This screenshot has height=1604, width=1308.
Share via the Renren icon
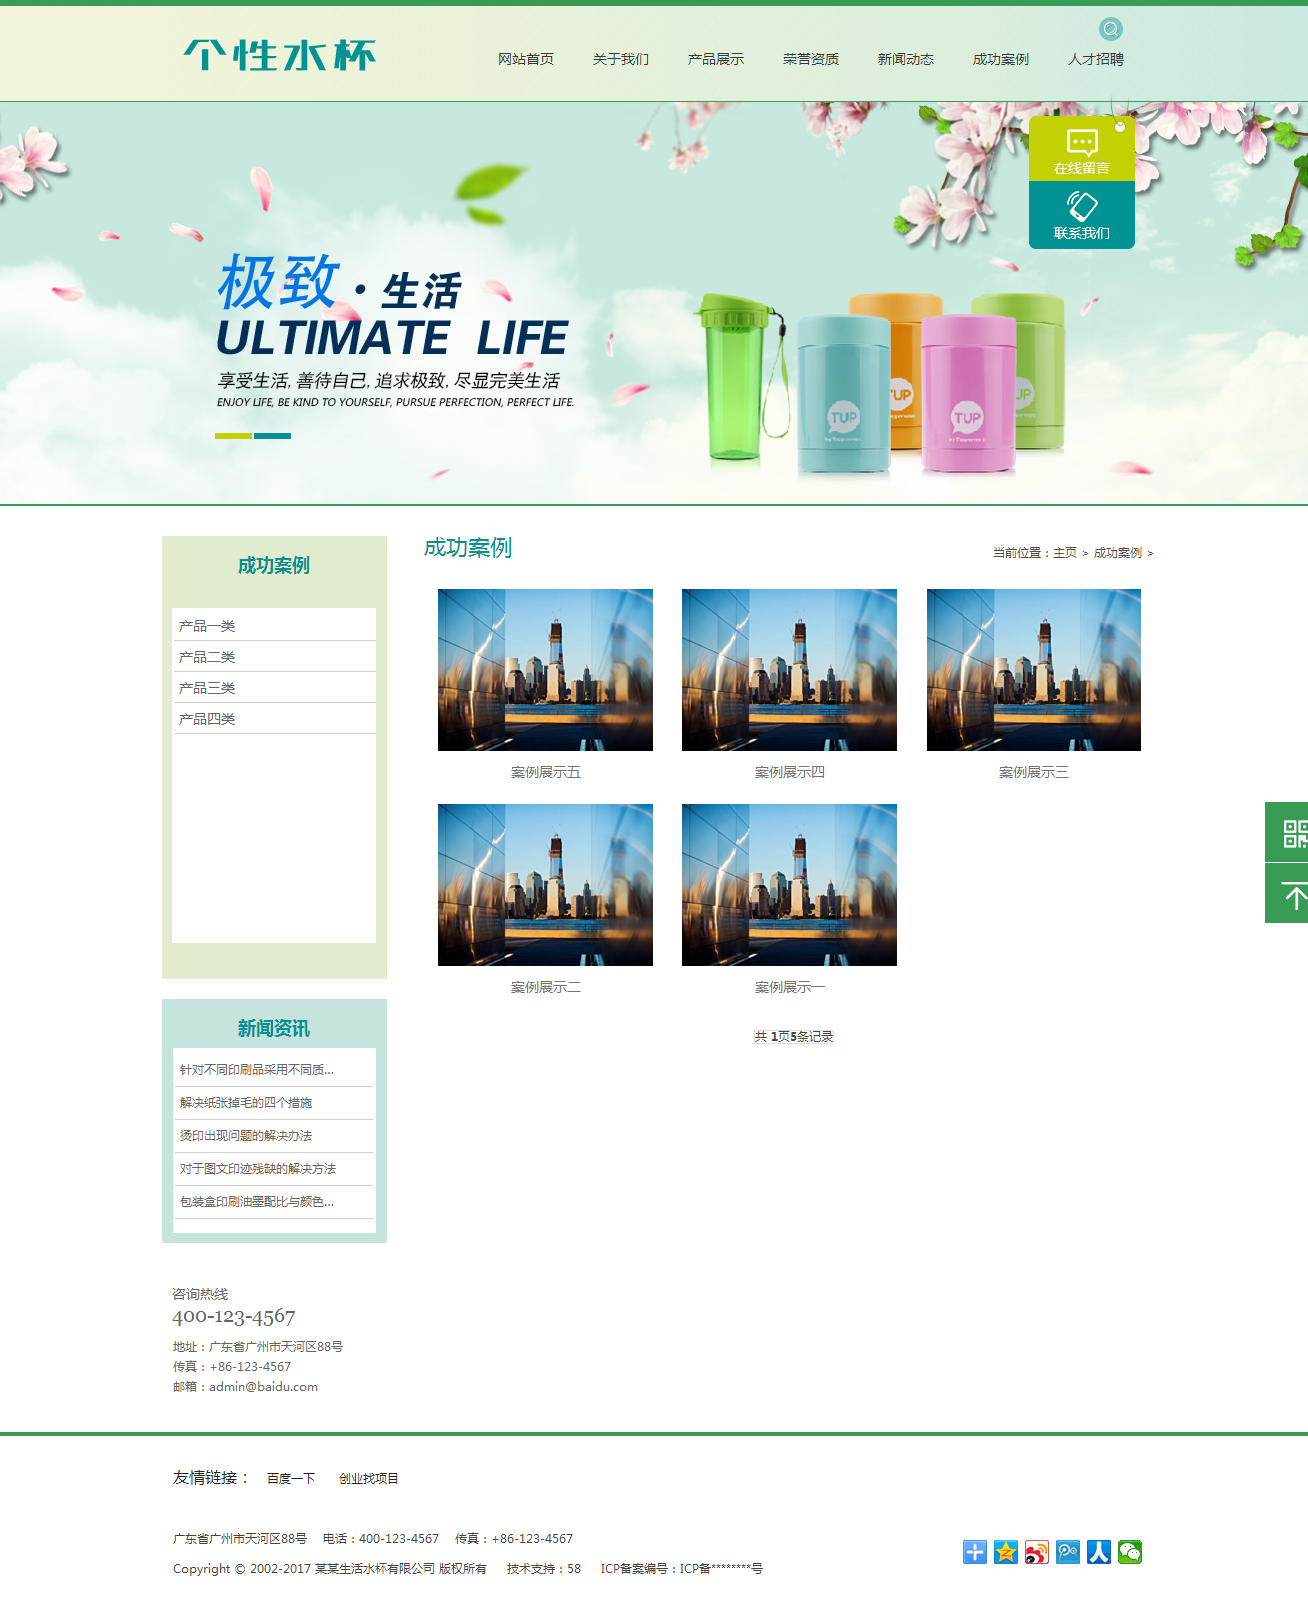click(1099, 1552)
